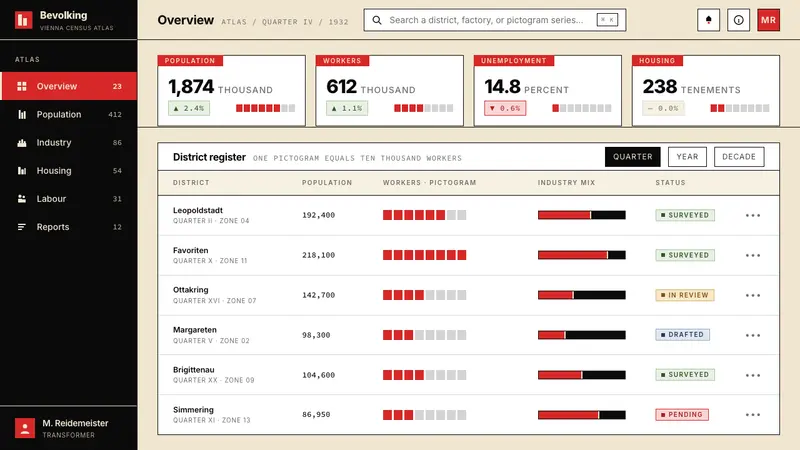This screenshot has height=450, width=800.
Task: Click Margareten industry mix bar
Action: point(582,335)
